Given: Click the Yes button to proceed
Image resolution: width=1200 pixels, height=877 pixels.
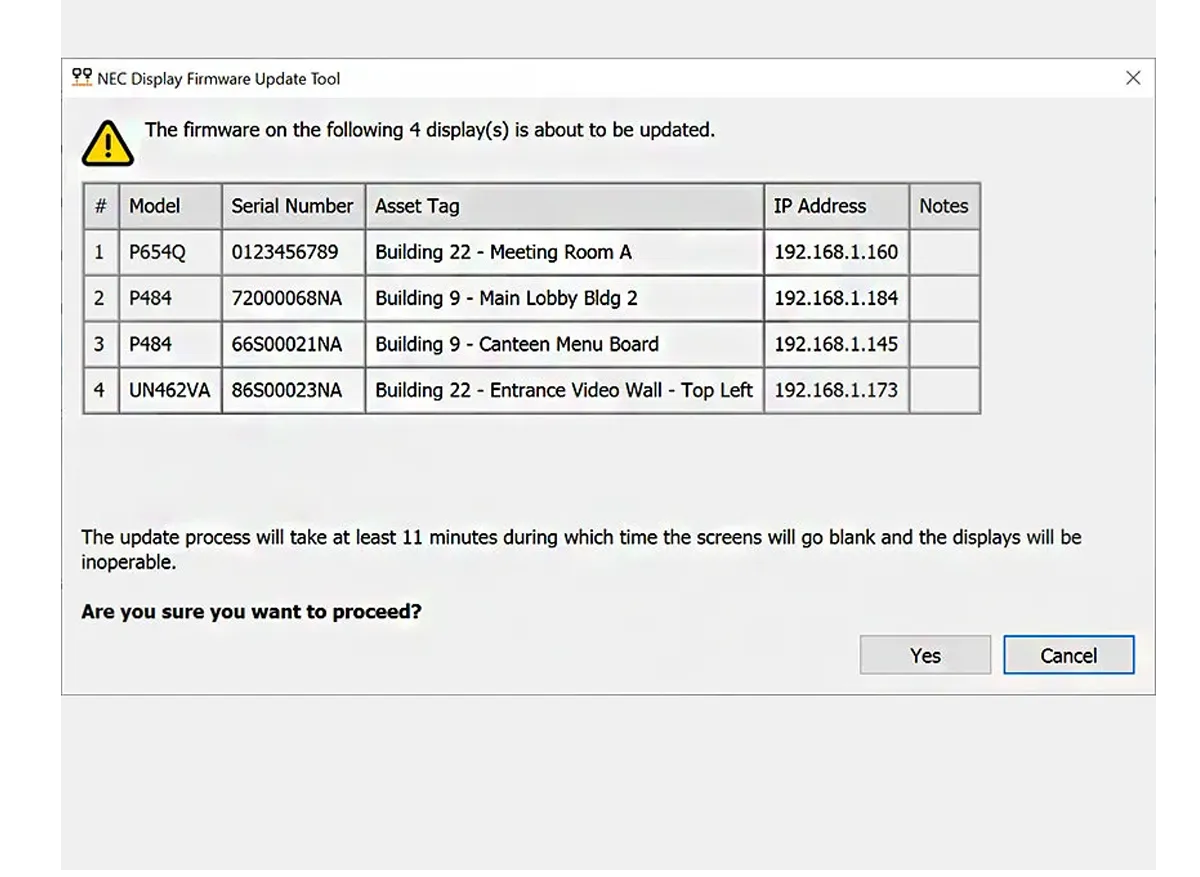Looking at the screenshot, I should (925, 655).
